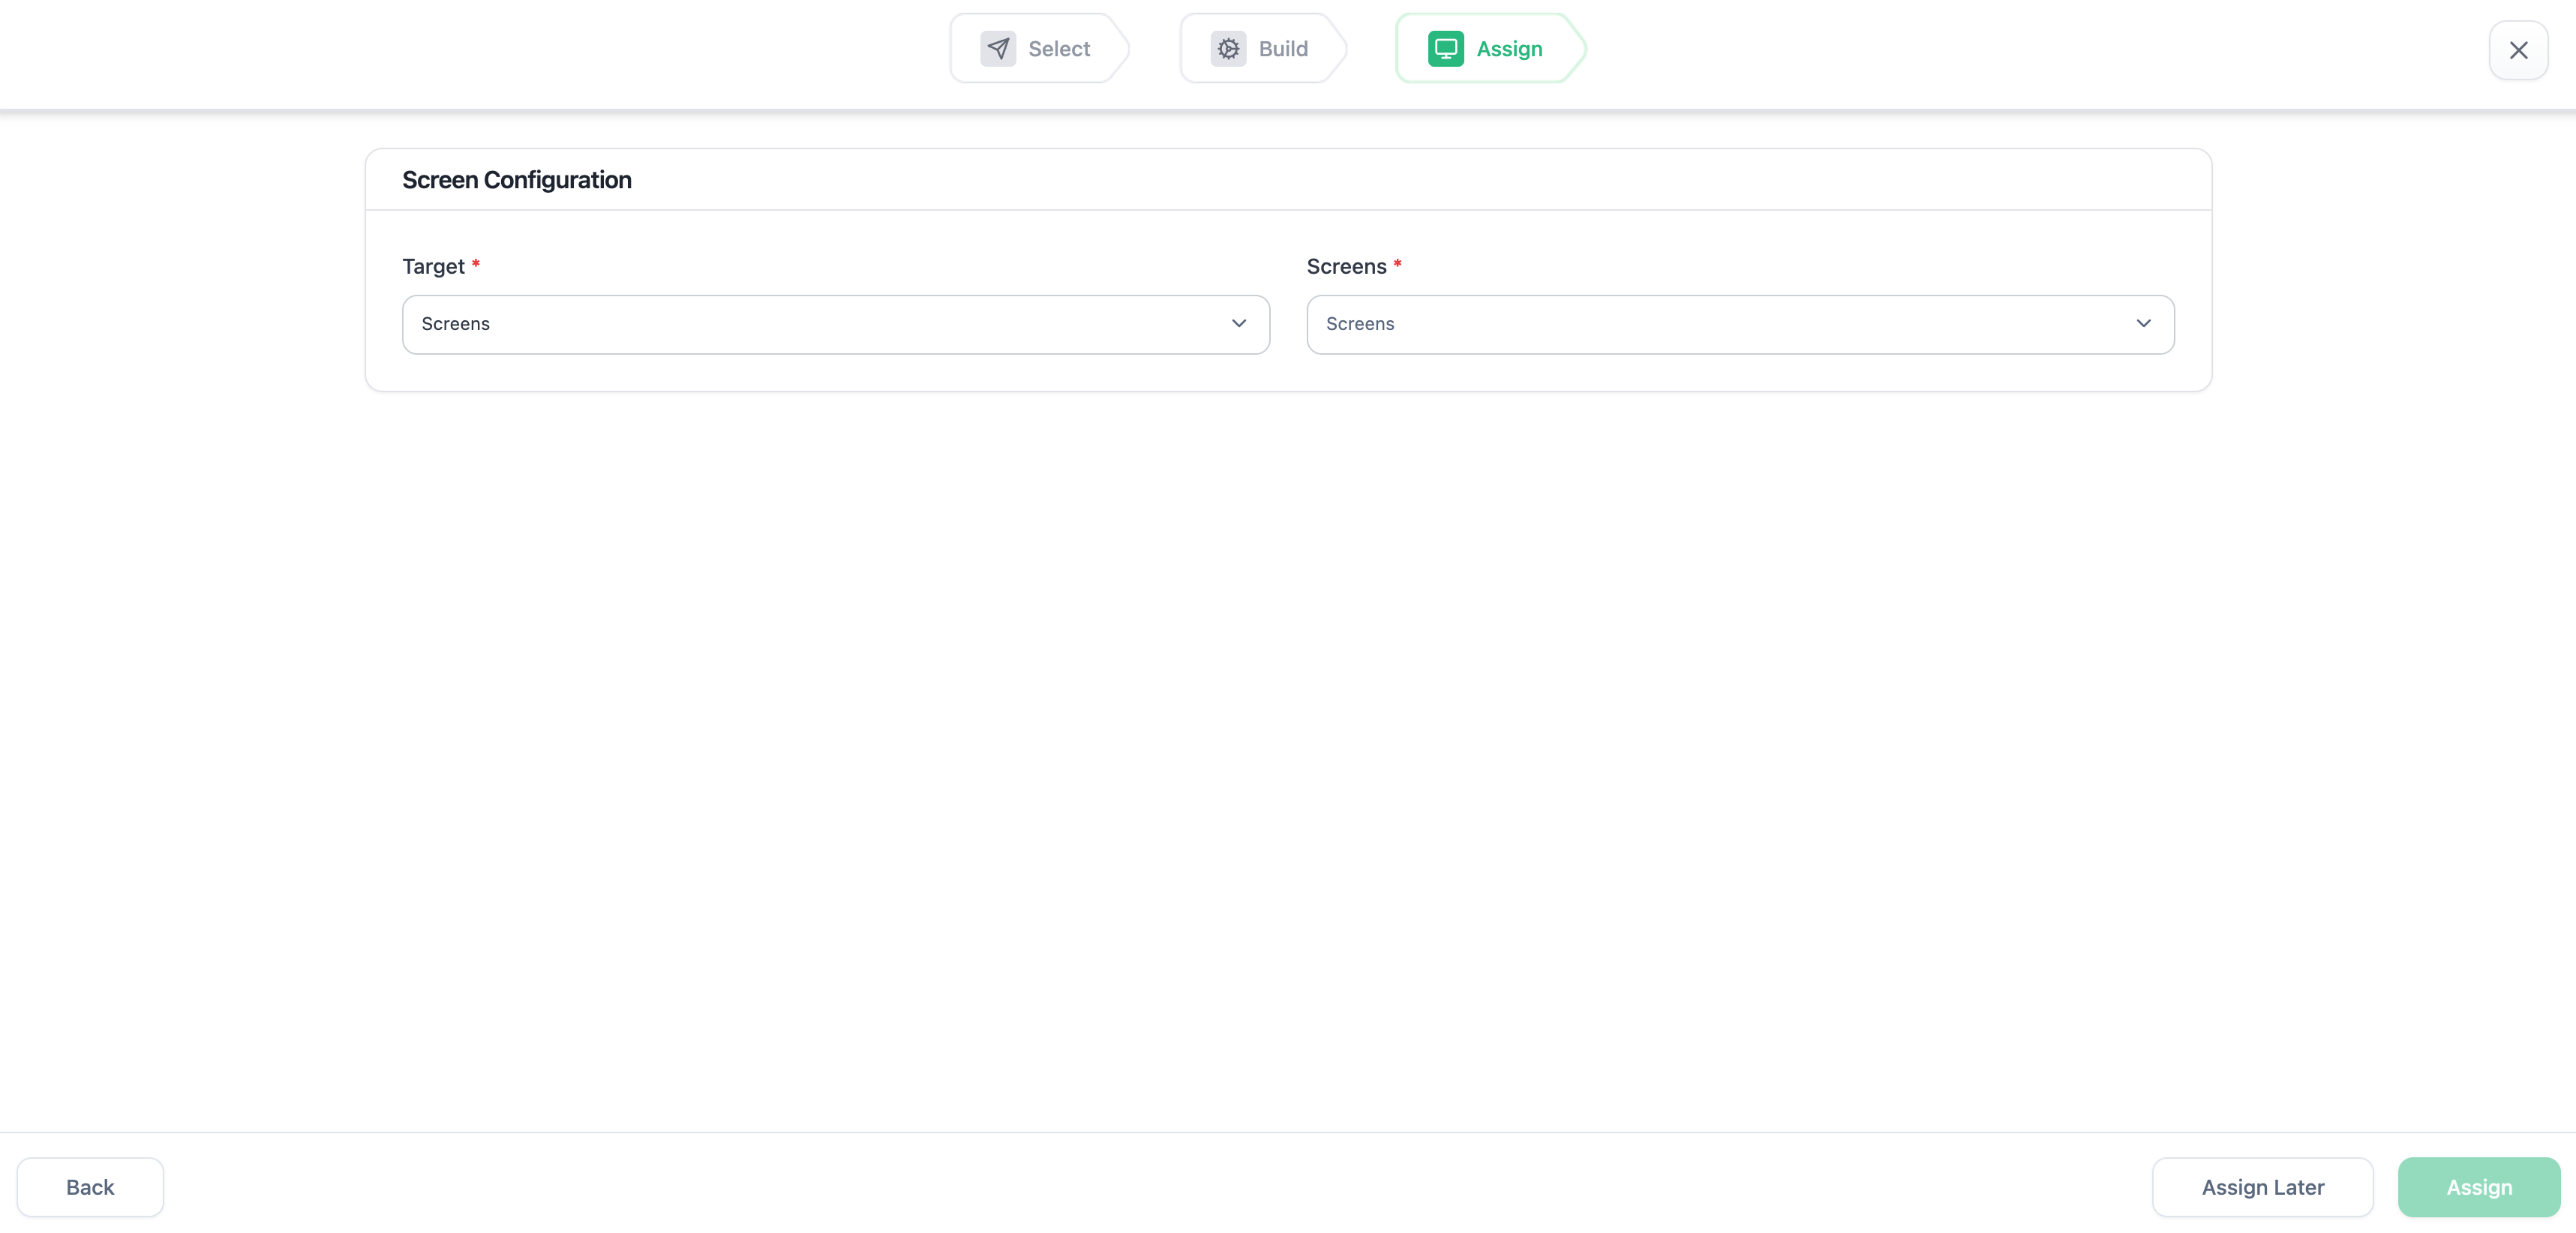Expand the Screens selection dropdown
The image size is (2576, 1233).
pos(1740,324)
